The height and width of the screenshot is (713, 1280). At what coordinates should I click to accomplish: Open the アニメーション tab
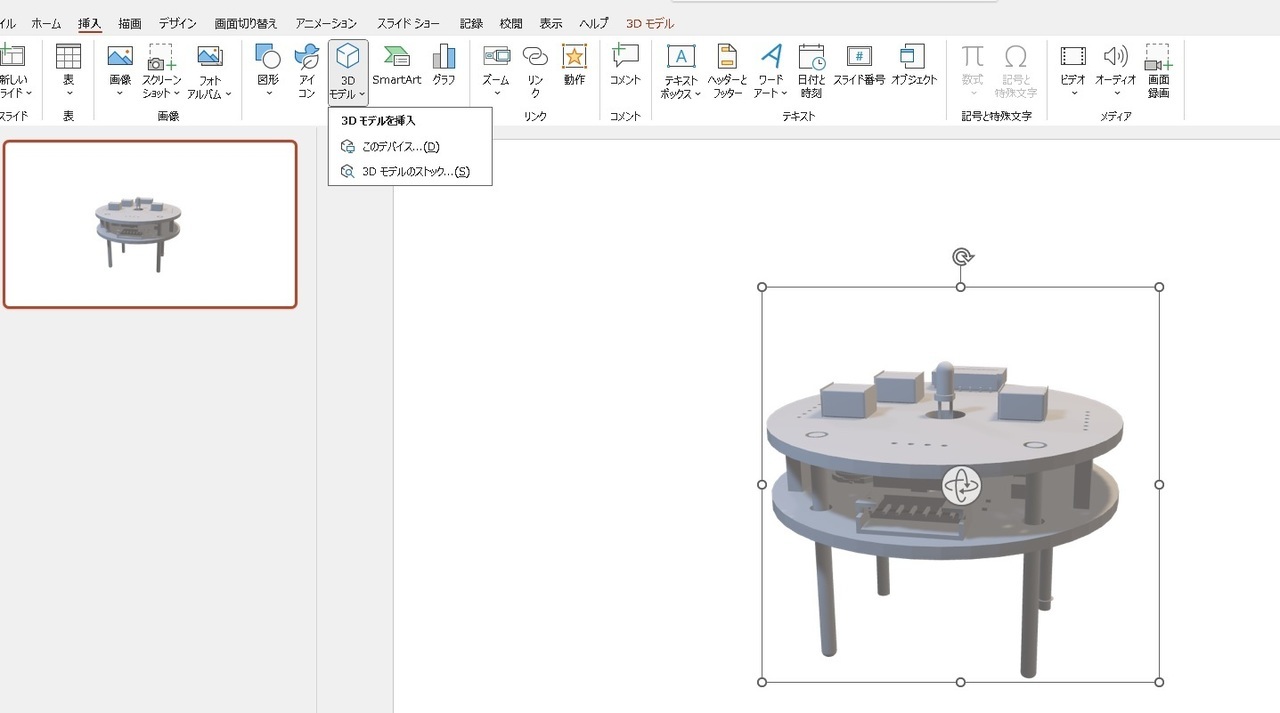[x=326, y=23]
